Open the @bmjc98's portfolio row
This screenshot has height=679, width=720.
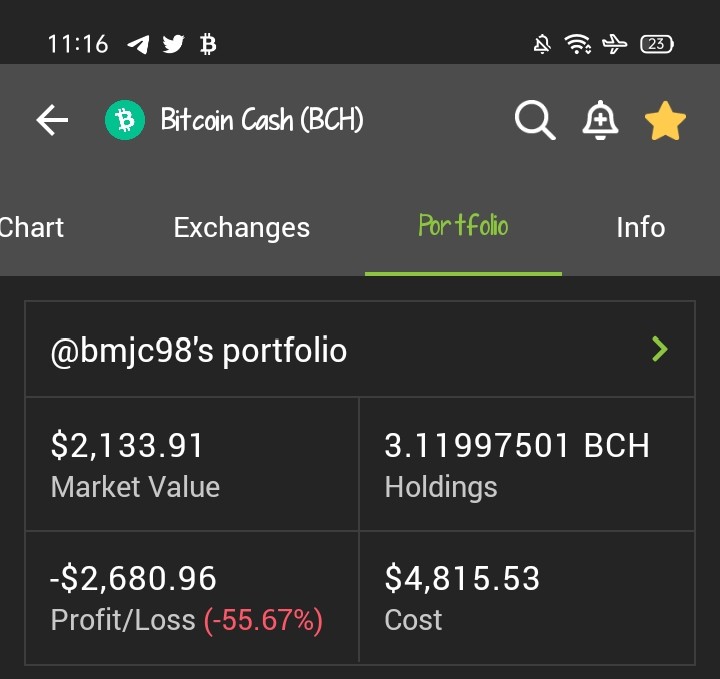(x=360, y=349)
